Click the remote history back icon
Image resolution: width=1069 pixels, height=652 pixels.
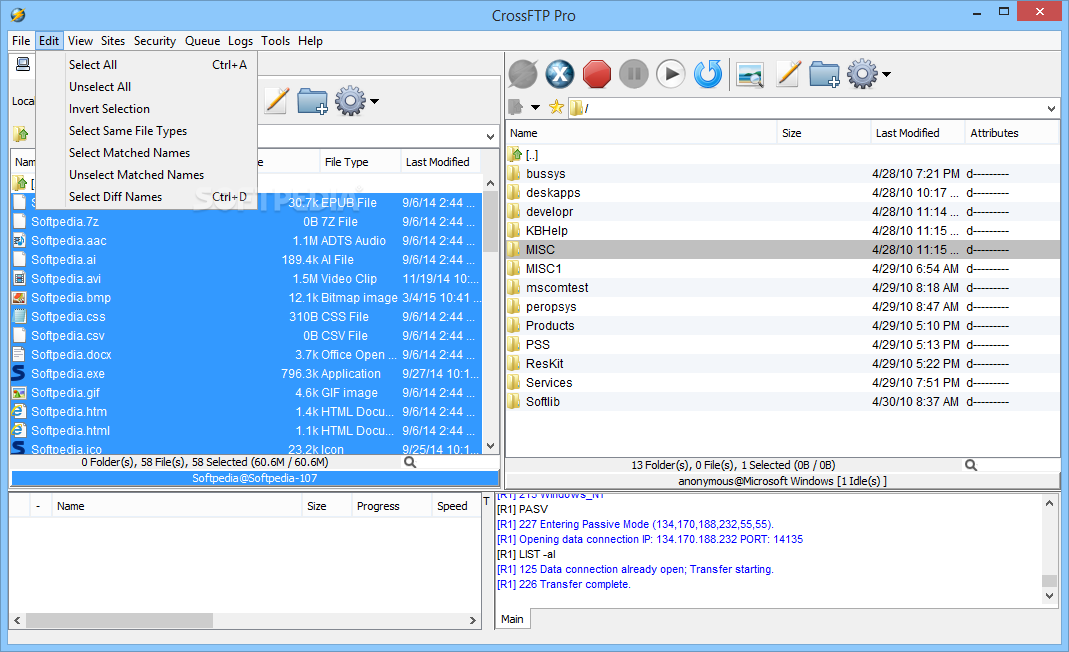point(516,107)
